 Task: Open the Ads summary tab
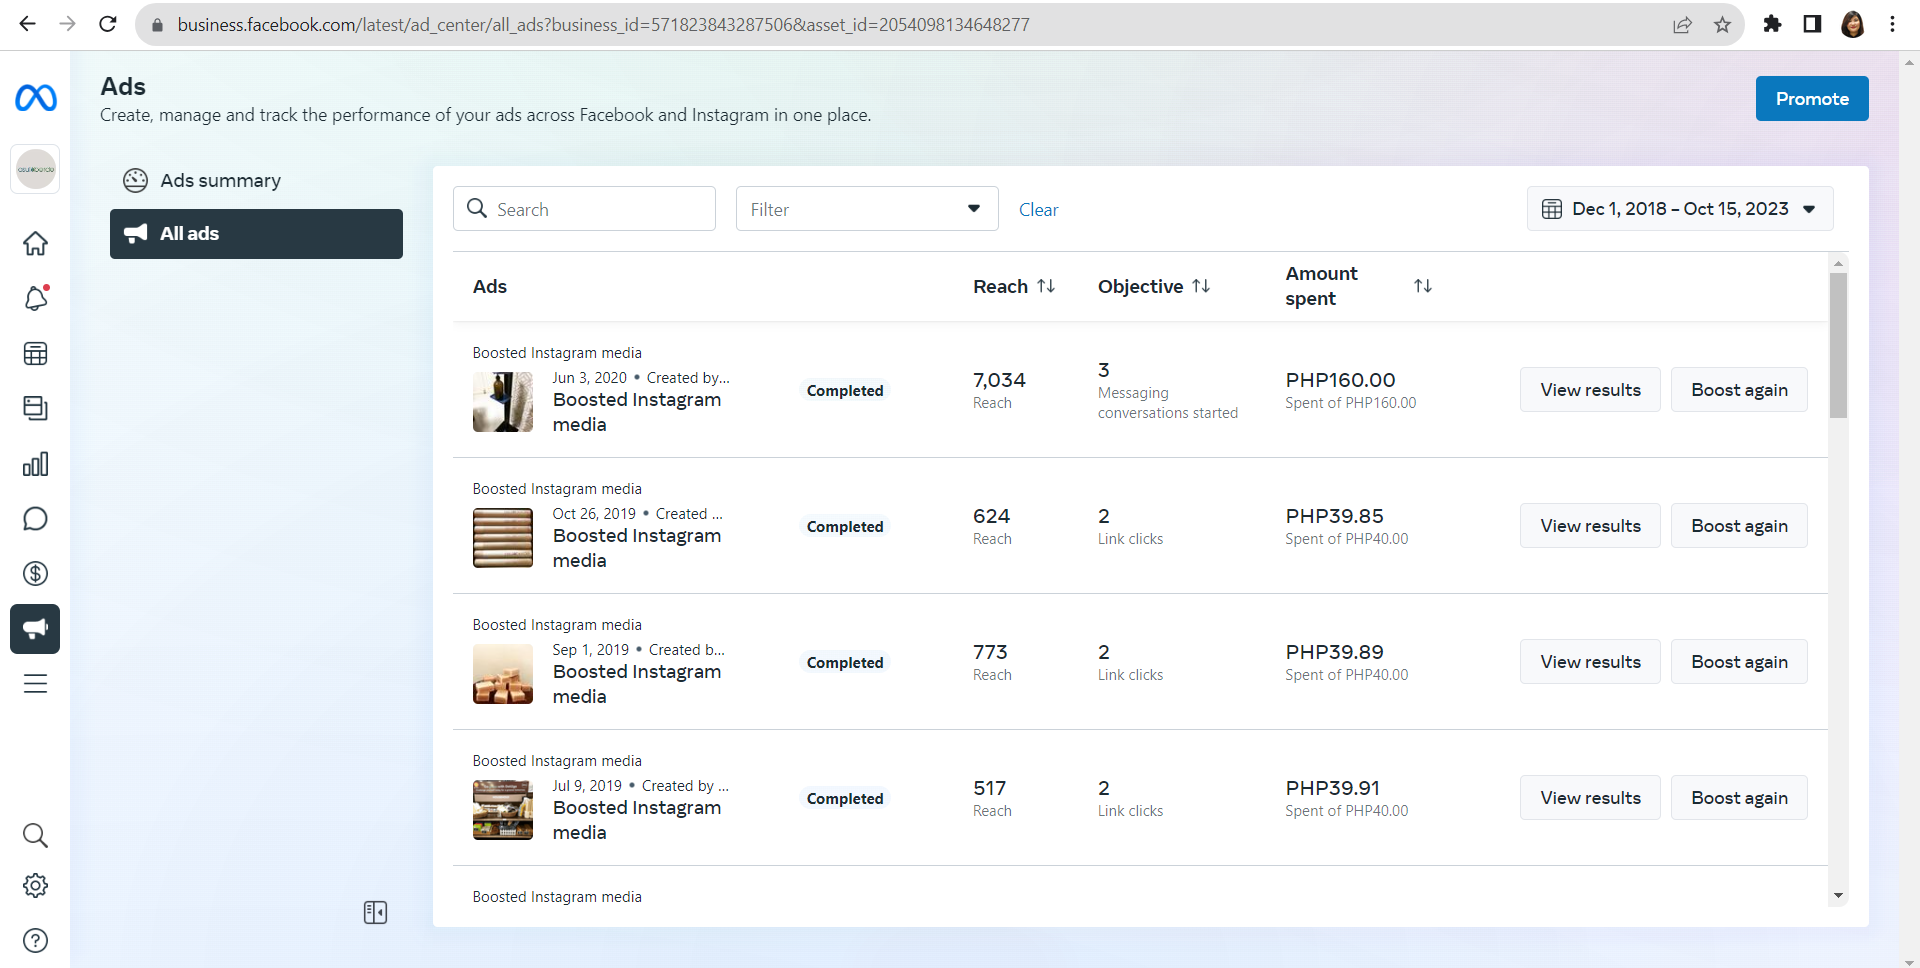point(256,180)
